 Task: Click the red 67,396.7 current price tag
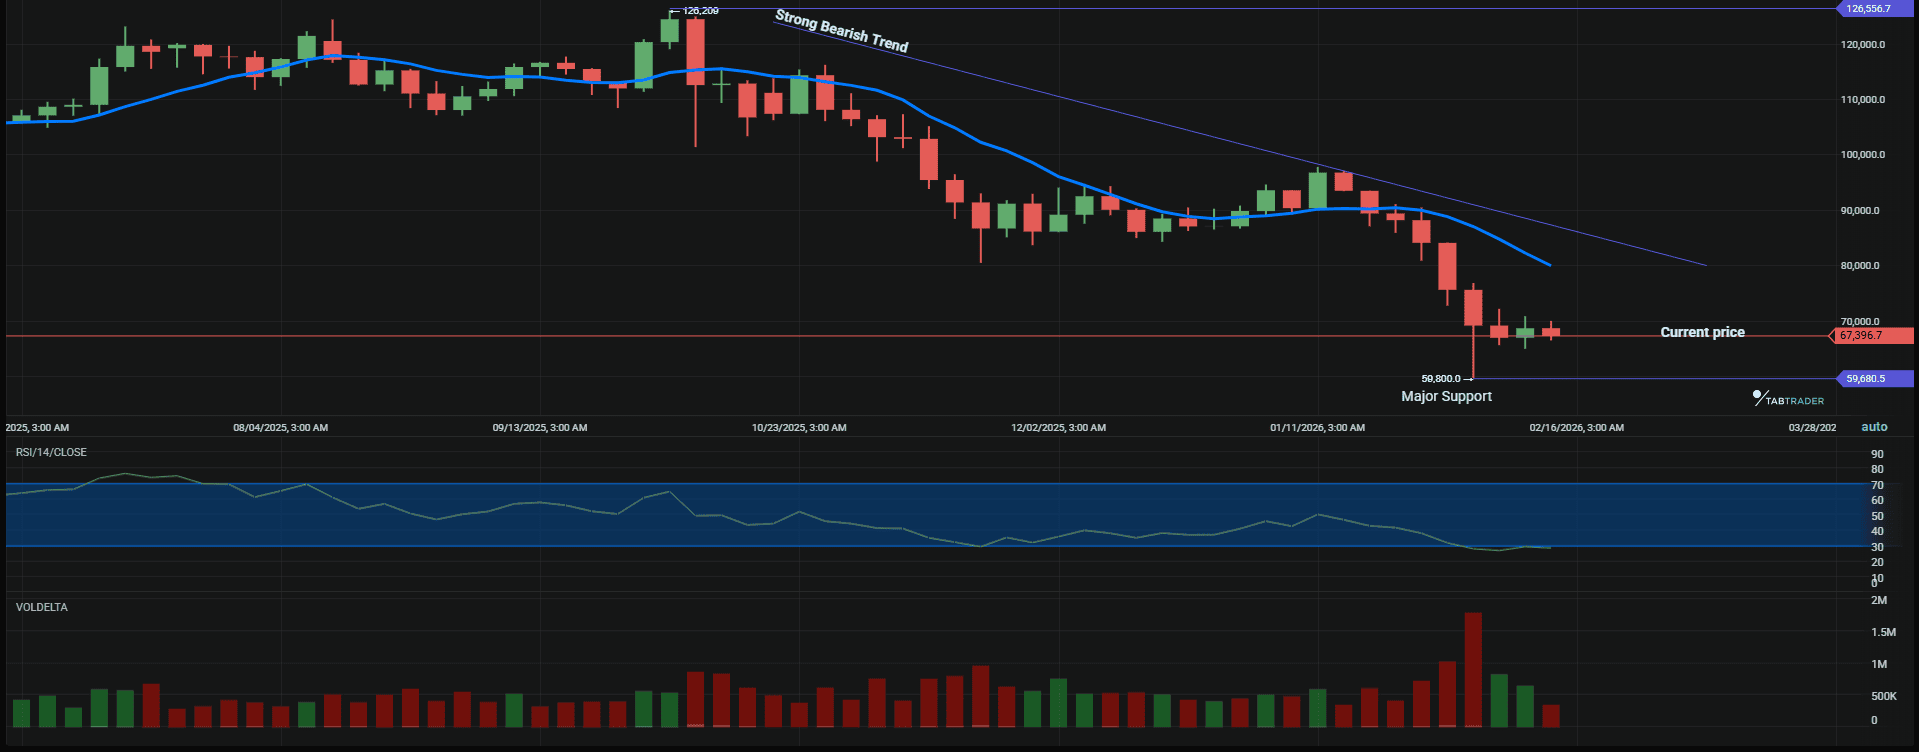(x=1862, y=336)
